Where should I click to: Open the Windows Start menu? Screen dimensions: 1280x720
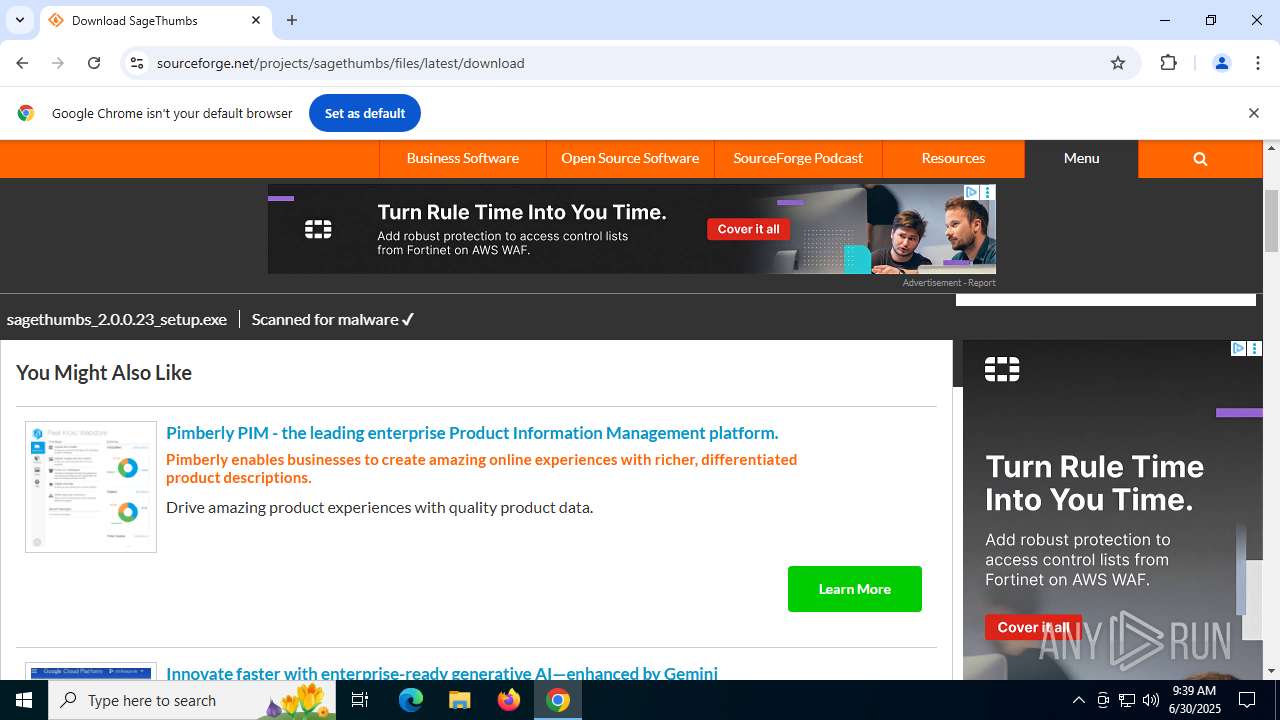[24, 700]
